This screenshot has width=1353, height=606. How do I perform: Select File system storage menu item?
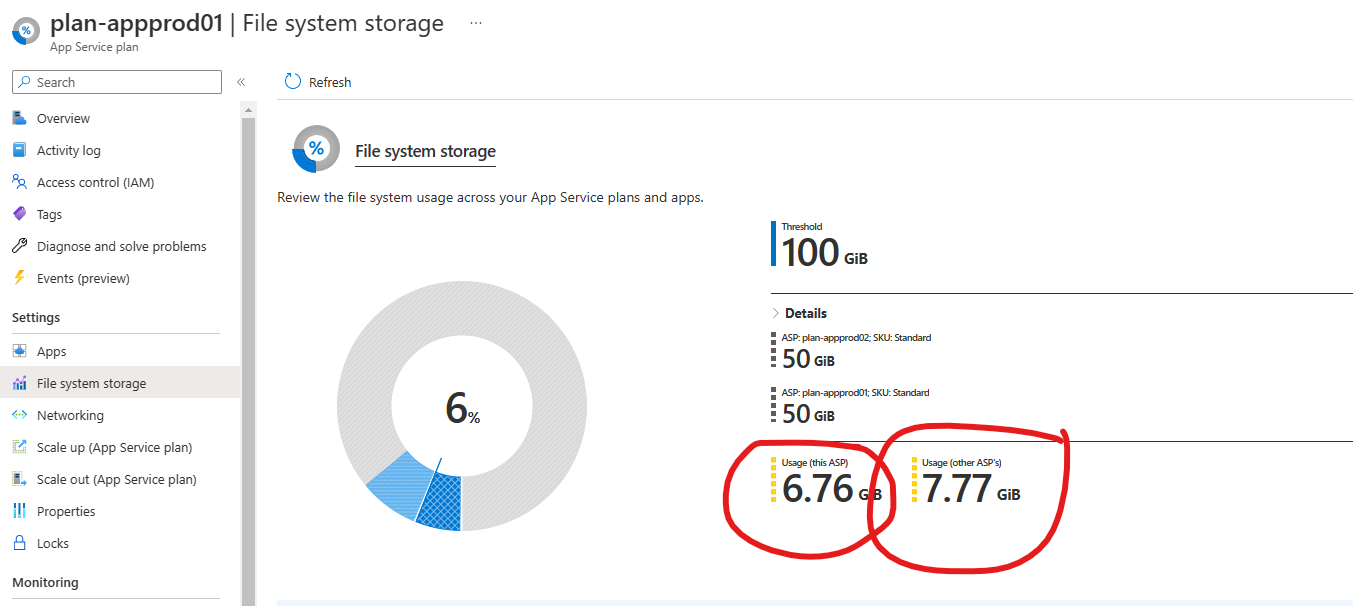(x=92, y=383)
